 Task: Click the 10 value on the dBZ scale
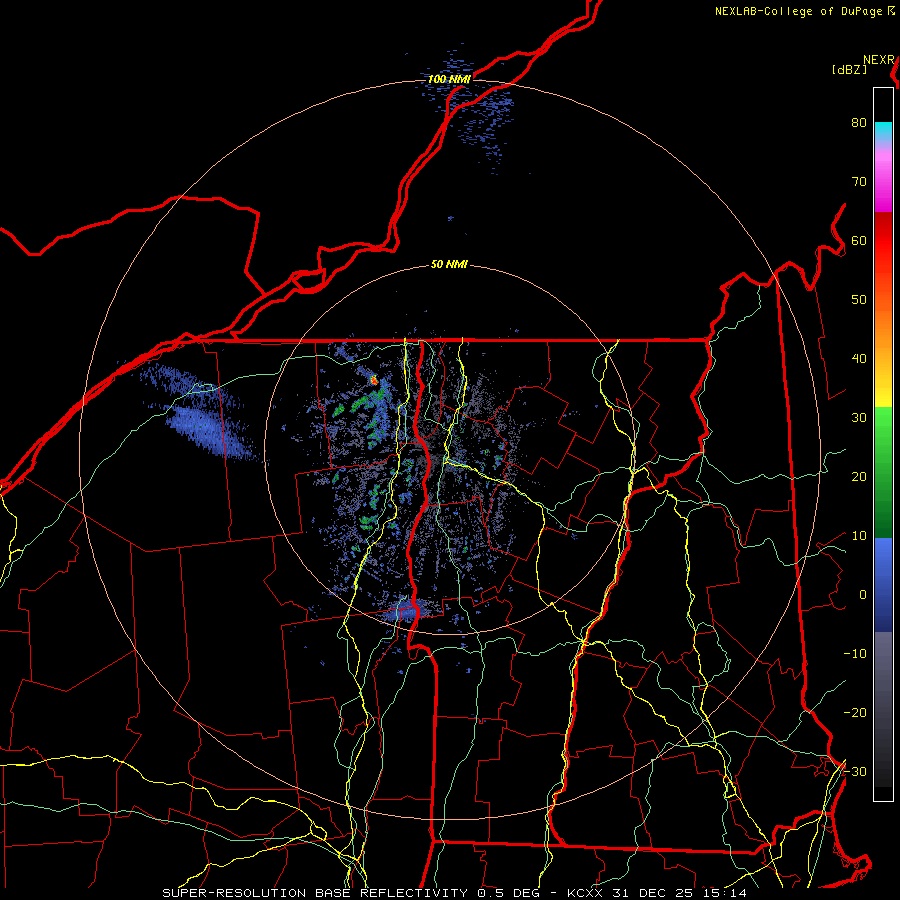859,536
